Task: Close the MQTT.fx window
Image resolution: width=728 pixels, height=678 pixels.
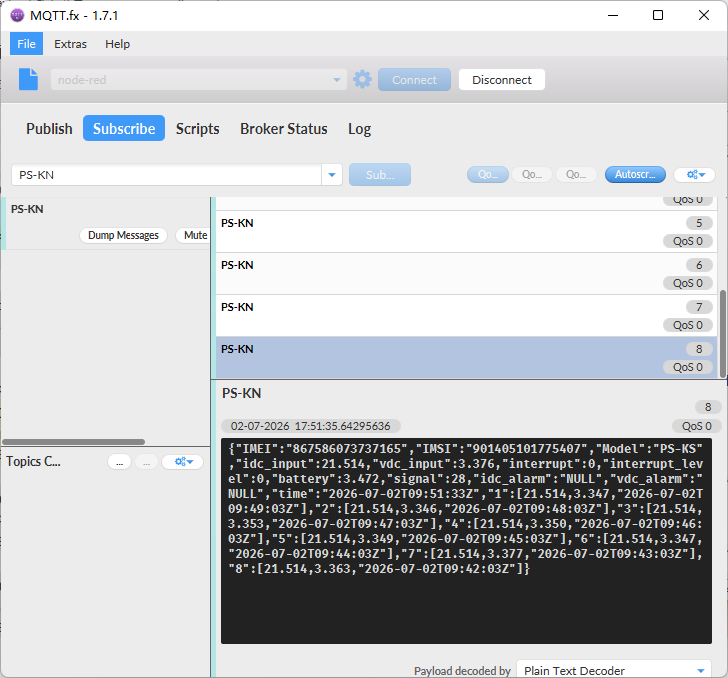Action: (x=703, y=15)
